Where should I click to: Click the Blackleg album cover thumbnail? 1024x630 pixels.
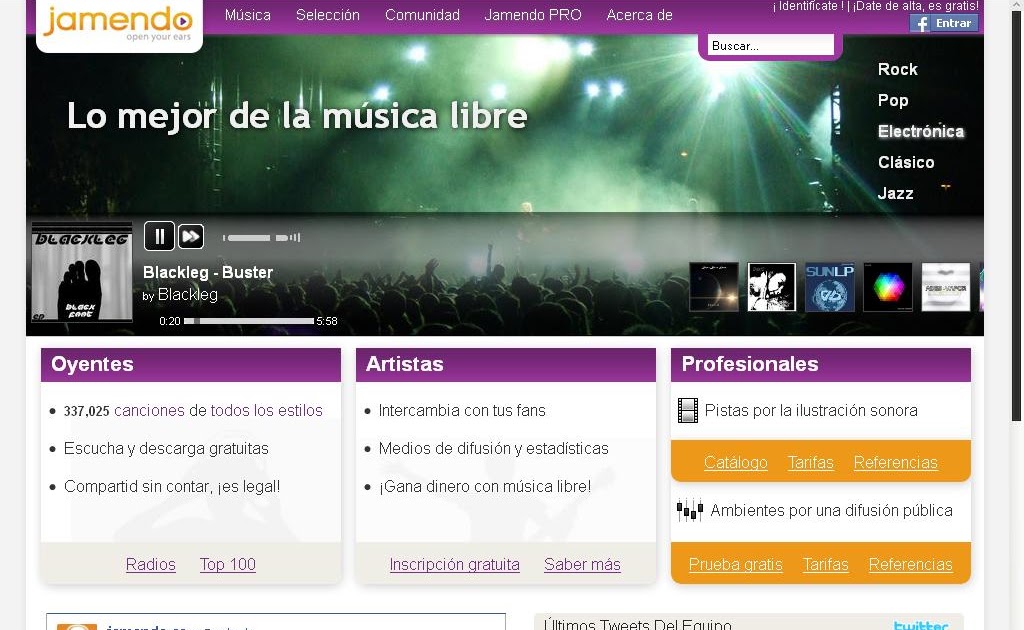tap(82, 273)
